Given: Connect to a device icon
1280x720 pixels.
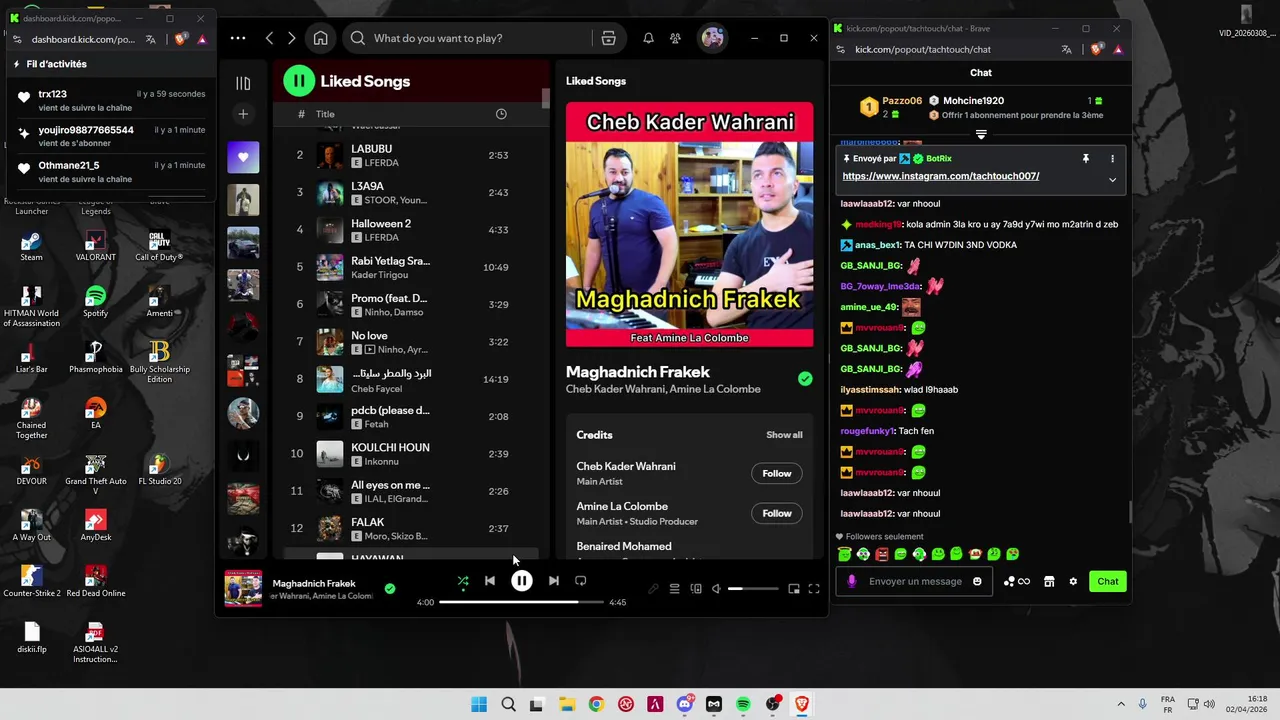Looking at the screenshot, I should [696, 589].
